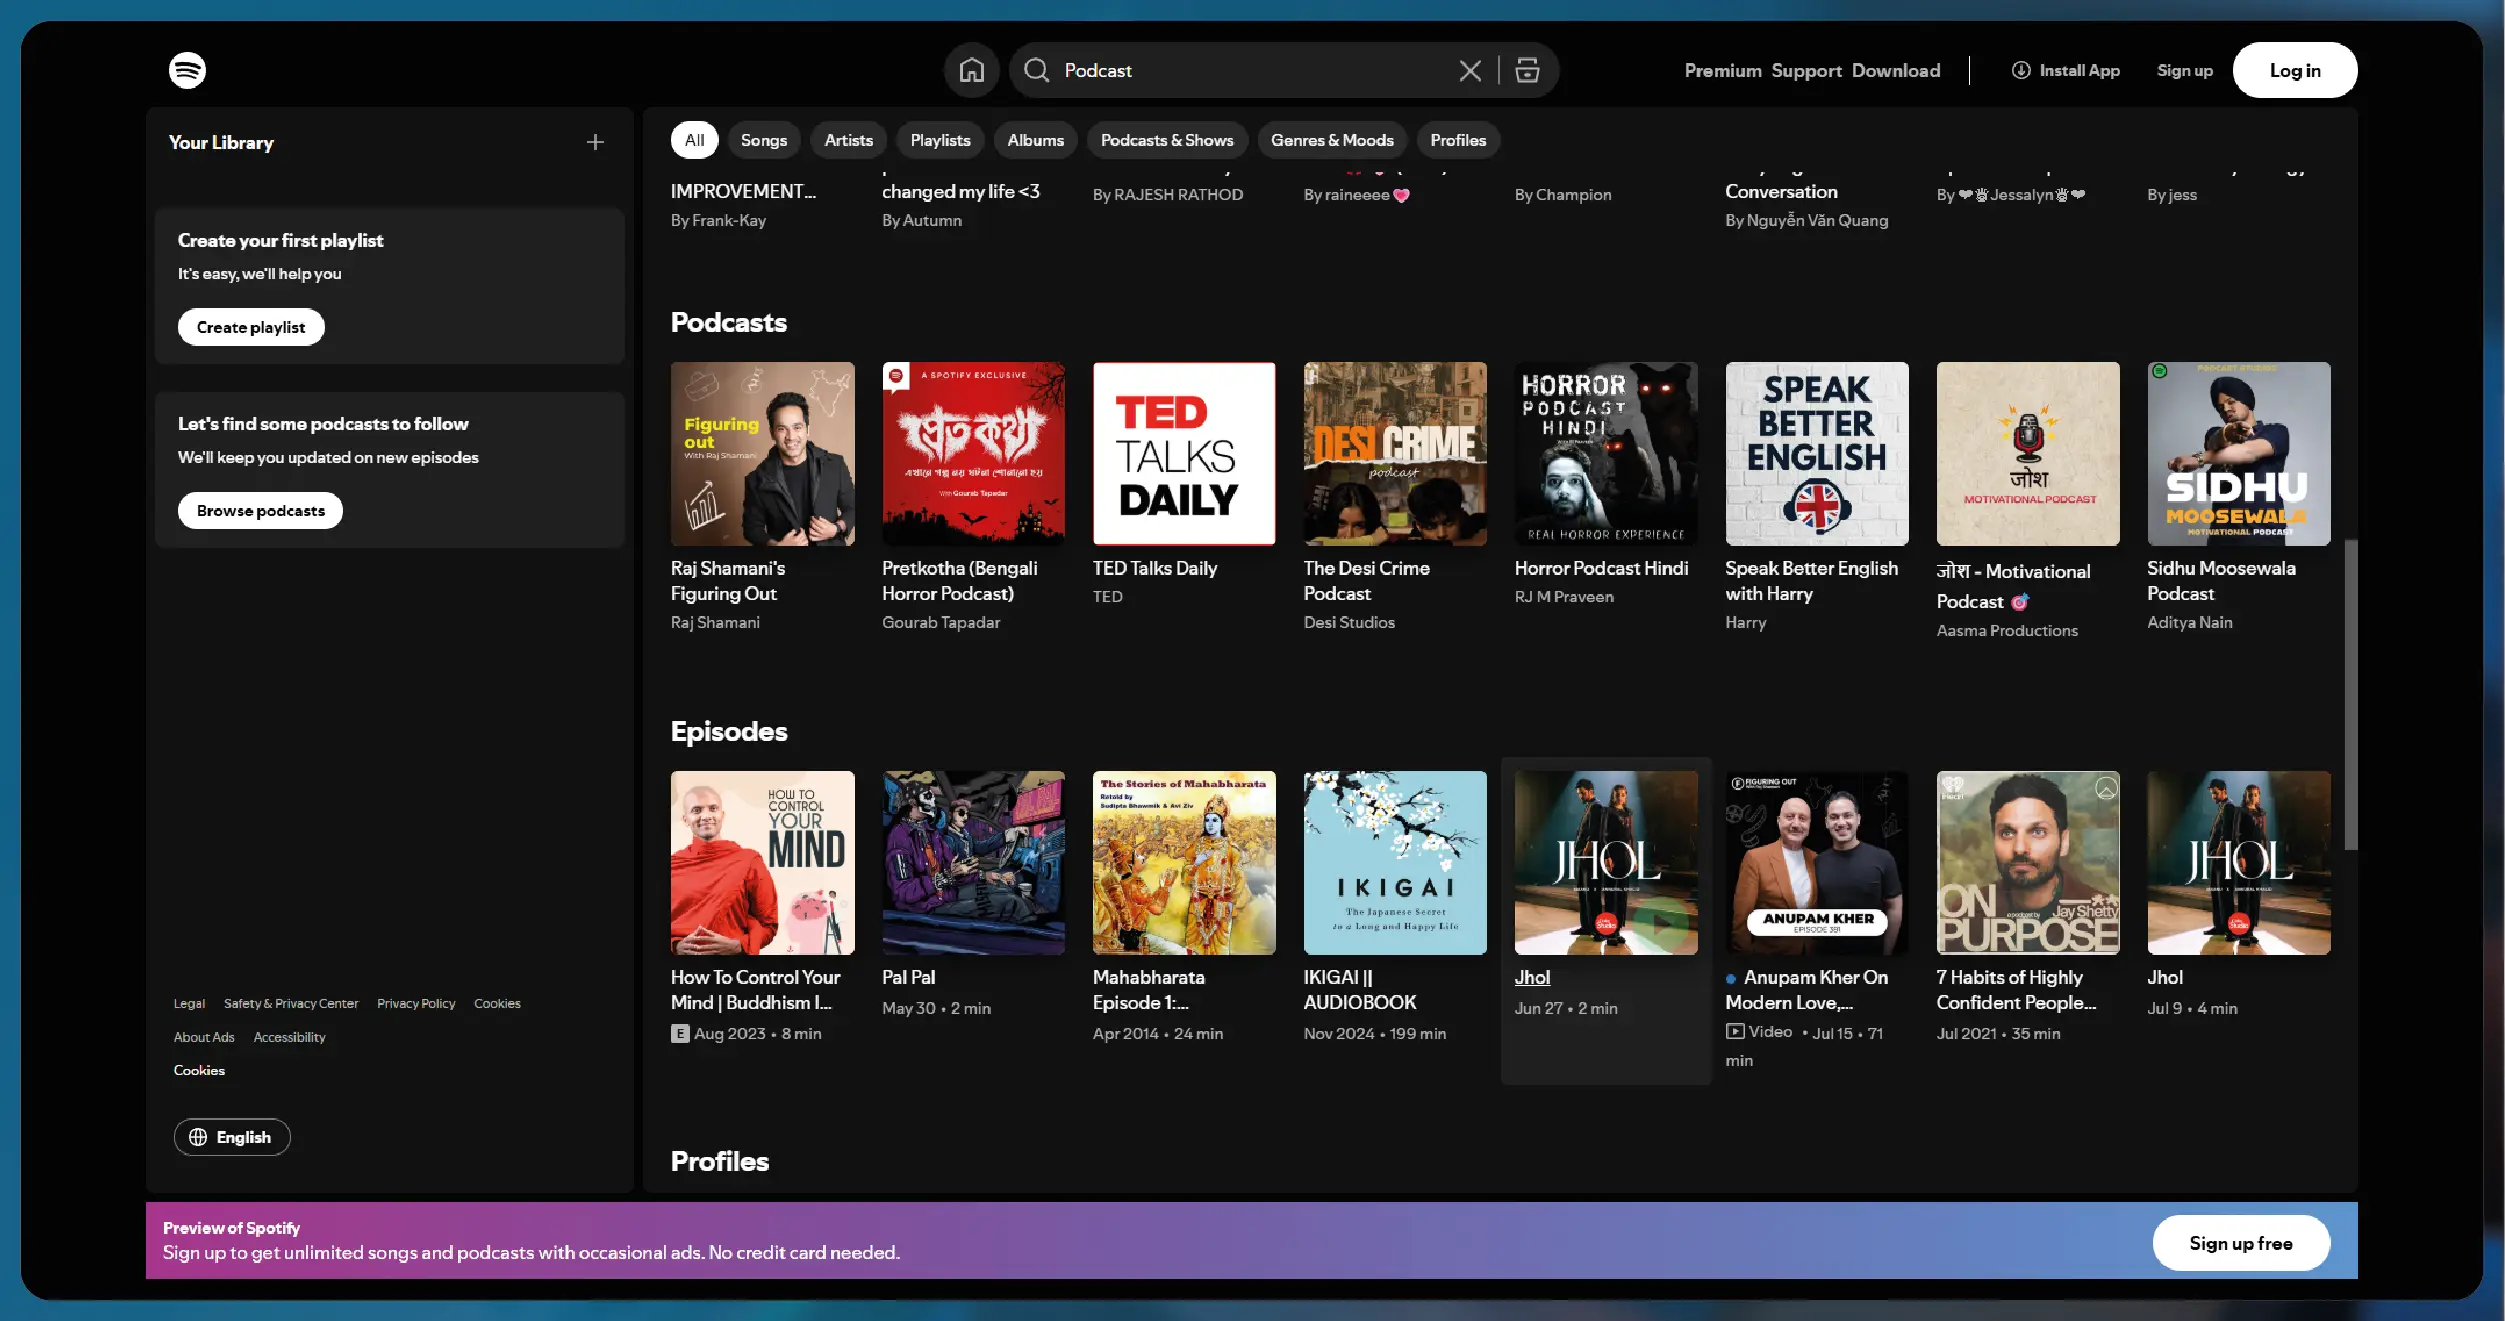Click the Create playlist button
Viewport: 2505px width, 1321px height.
pyautogui.click(x=251, y=327)
